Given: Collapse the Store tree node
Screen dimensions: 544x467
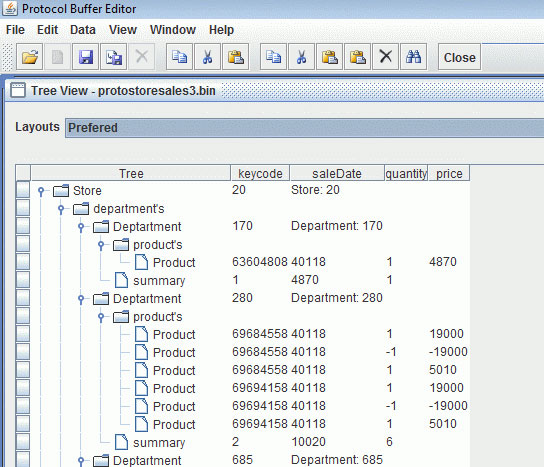Looking at the screenshot, I should [41, 191].
